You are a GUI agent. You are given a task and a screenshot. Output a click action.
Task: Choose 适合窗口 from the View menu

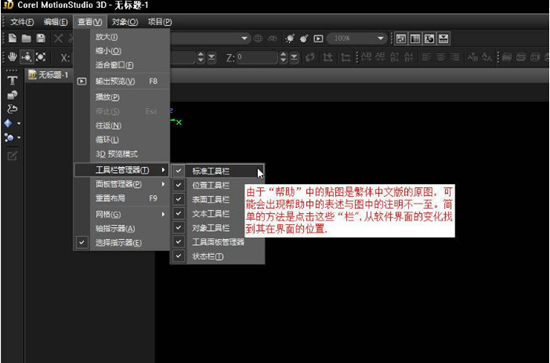click(x=121, y=65)
